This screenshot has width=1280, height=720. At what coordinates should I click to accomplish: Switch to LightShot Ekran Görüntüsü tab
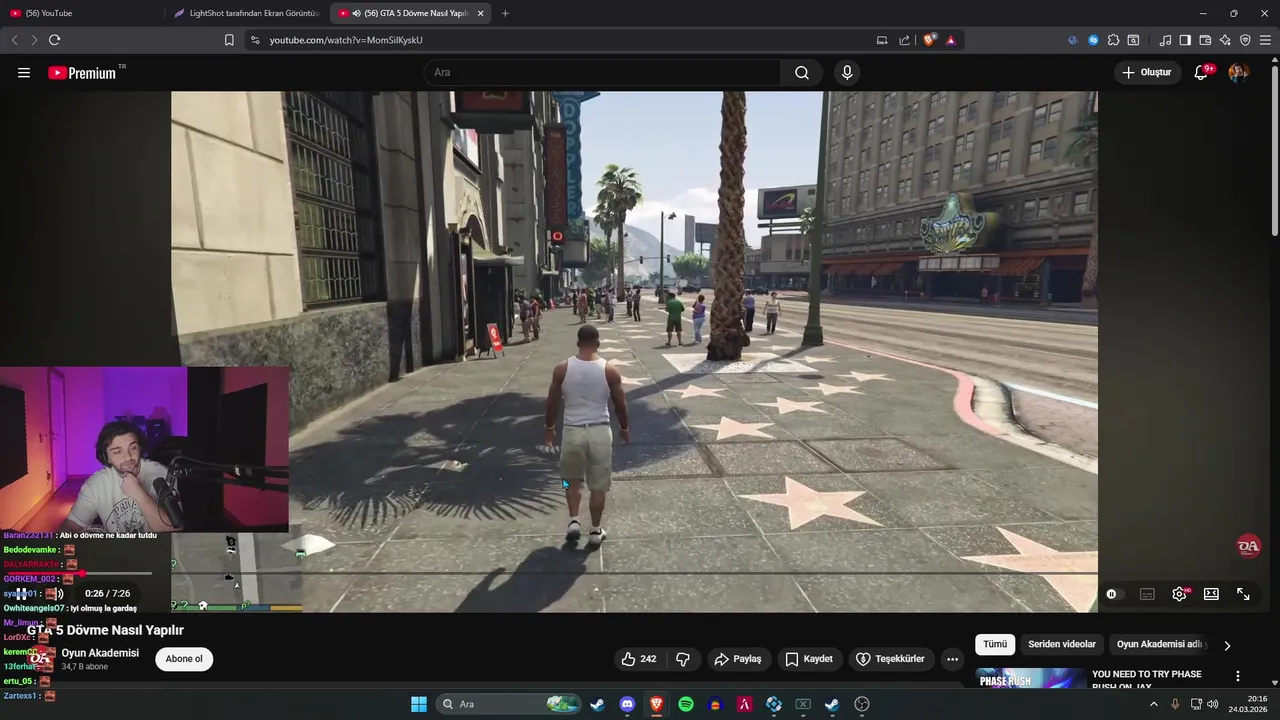tap(246, 13)
